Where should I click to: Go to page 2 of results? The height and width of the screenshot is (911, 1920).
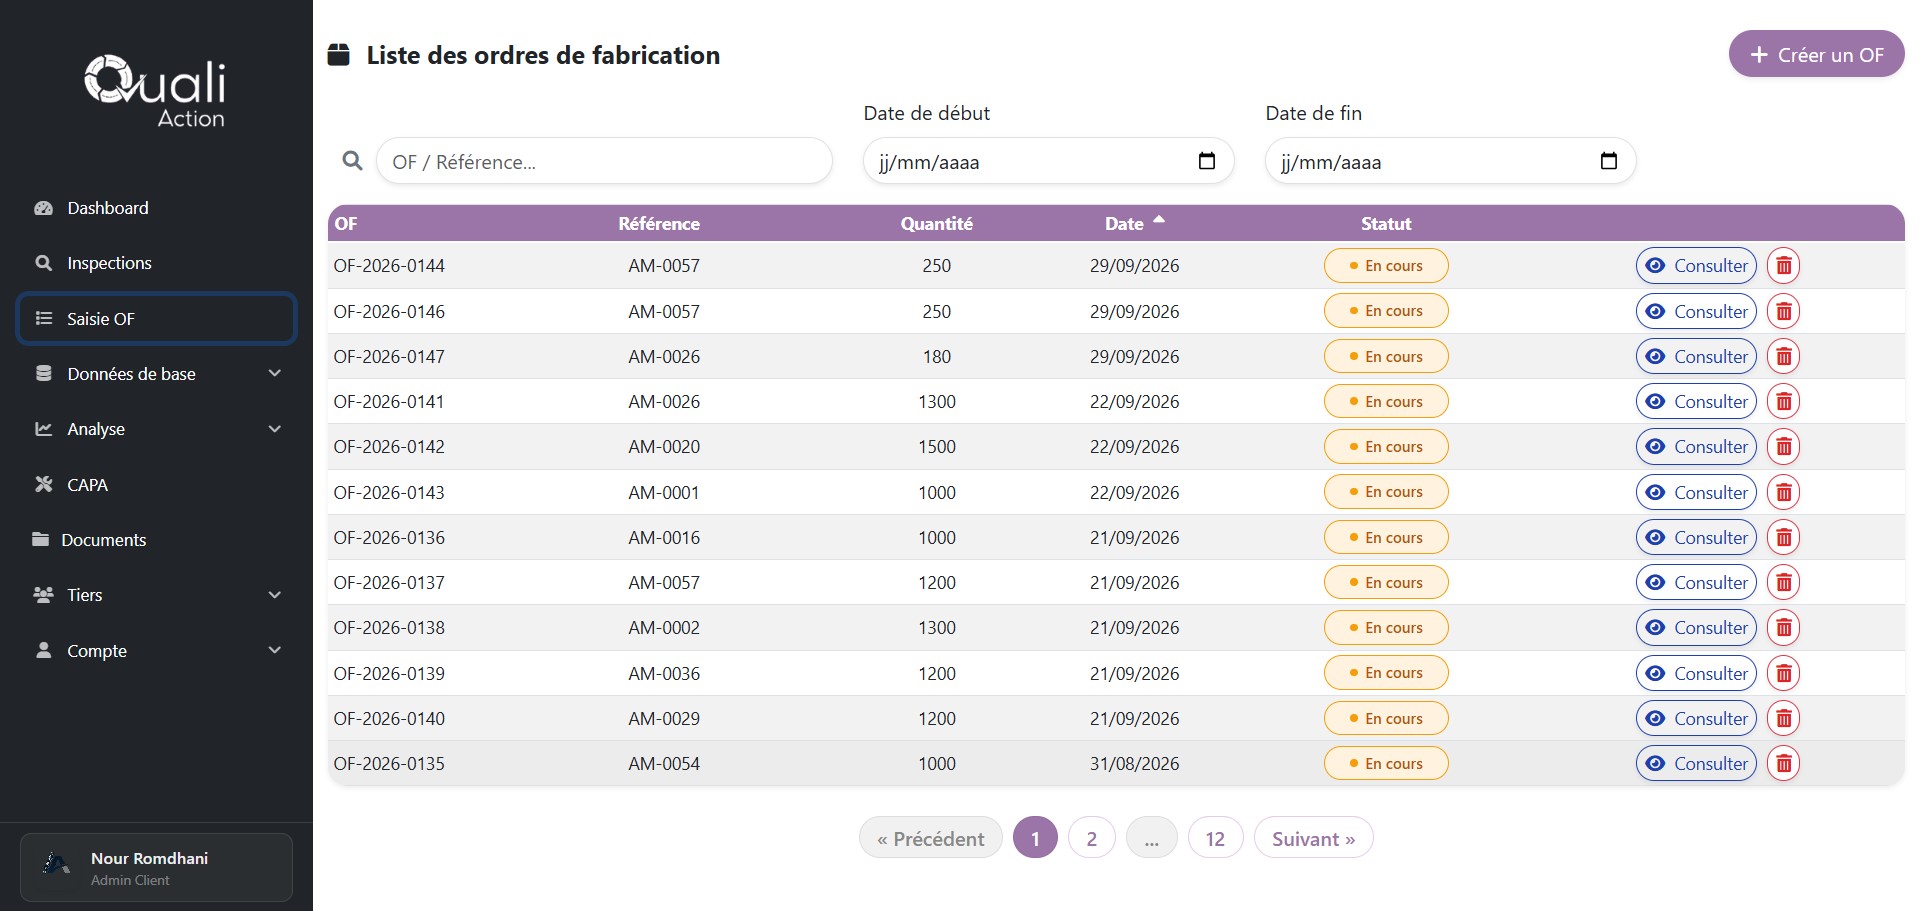point(1091,838)
